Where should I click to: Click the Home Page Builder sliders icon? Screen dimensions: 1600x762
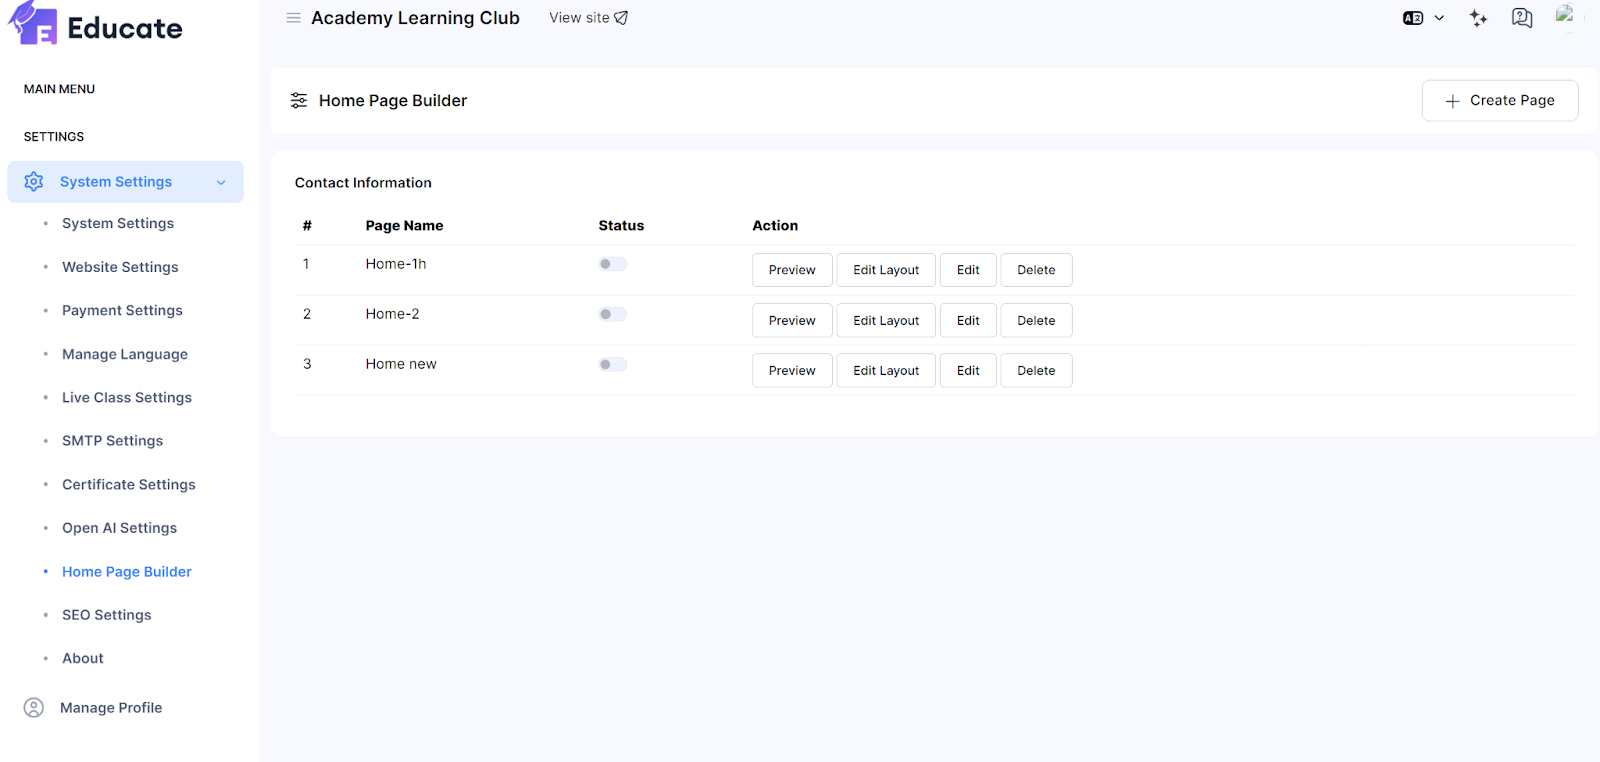coord(299,101)
